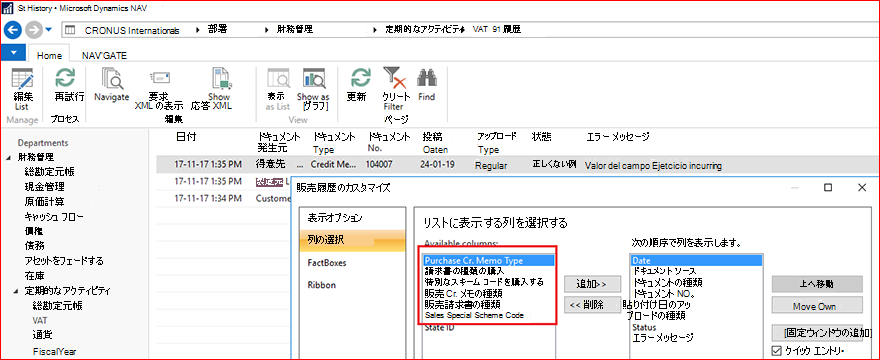
Task: Maximize the customize dialog window
Action: [x=828, y=188]
